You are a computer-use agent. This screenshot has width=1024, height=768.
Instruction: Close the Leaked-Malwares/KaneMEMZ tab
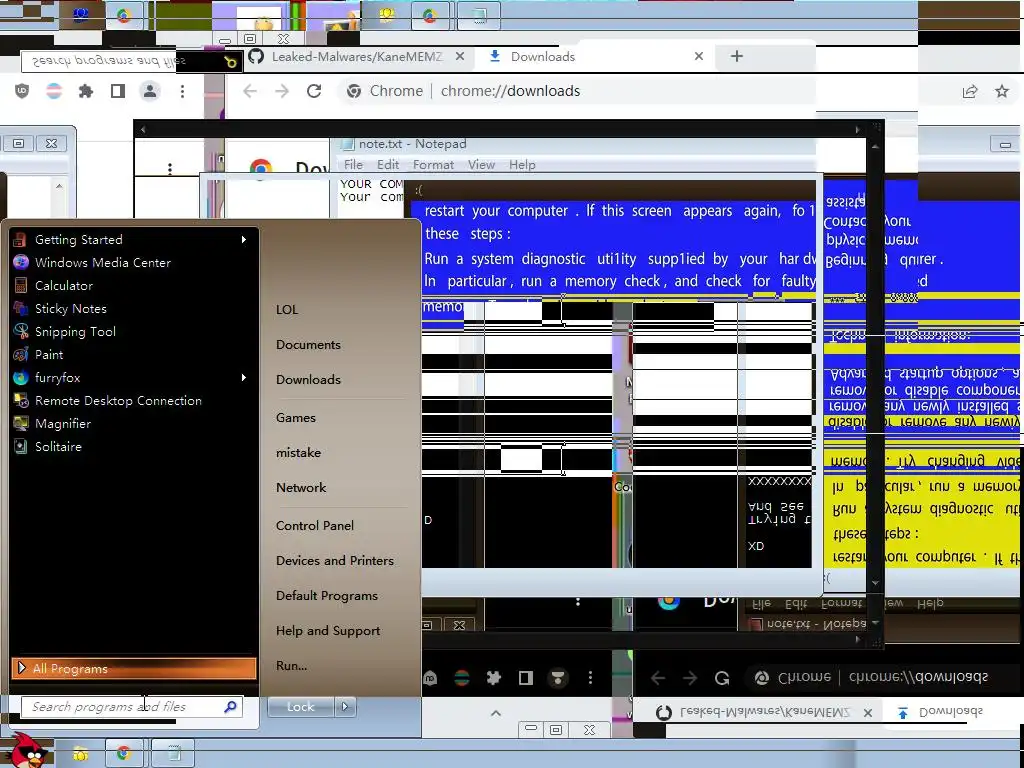(460, 56)
